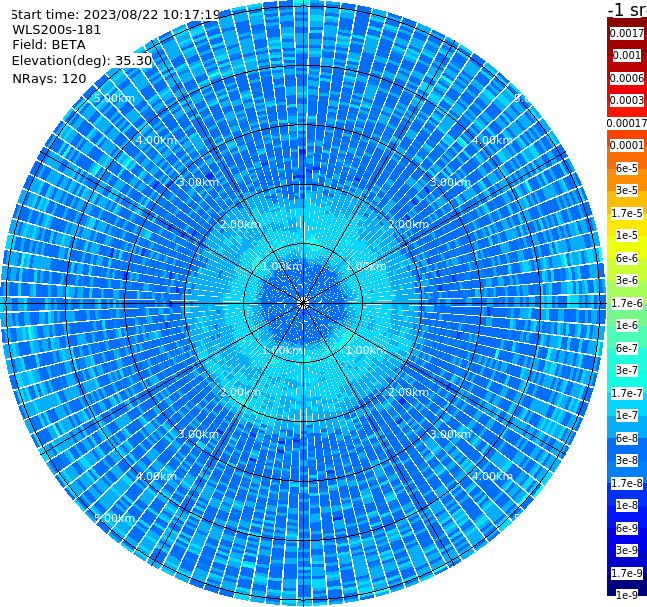Click the 1.7e-6 color bar label
This screenshot has width=647, height=607.
627,303
